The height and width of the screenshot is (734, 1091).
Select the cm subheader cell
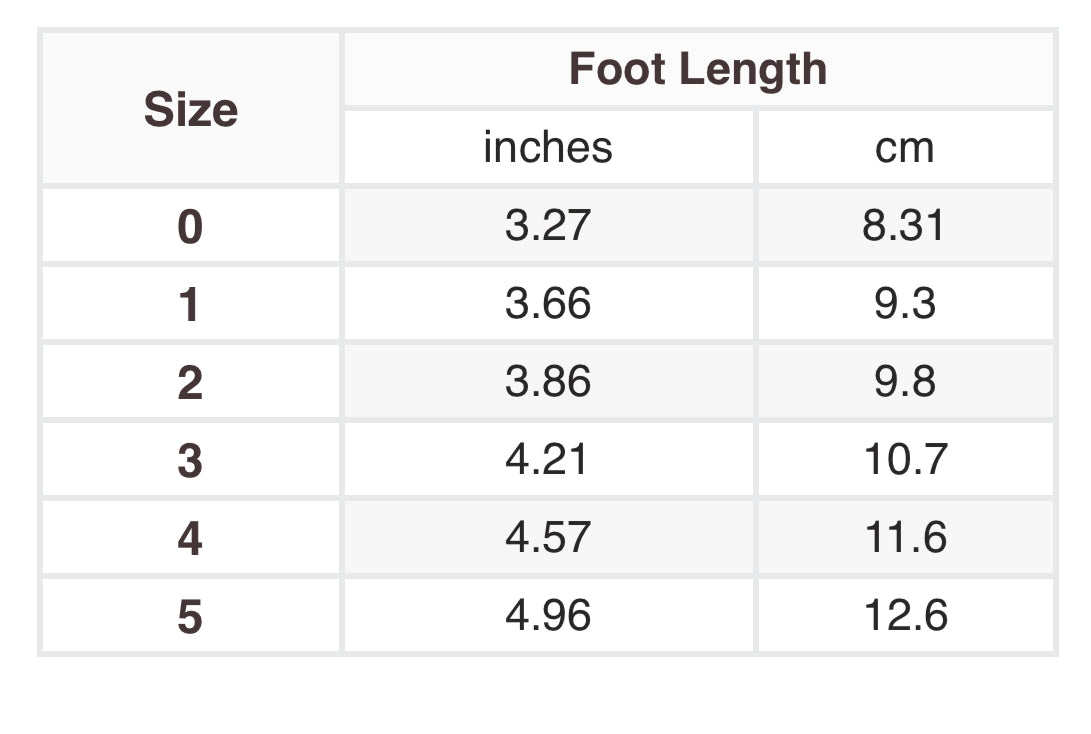pyautogui.click(x=904, y=148)
